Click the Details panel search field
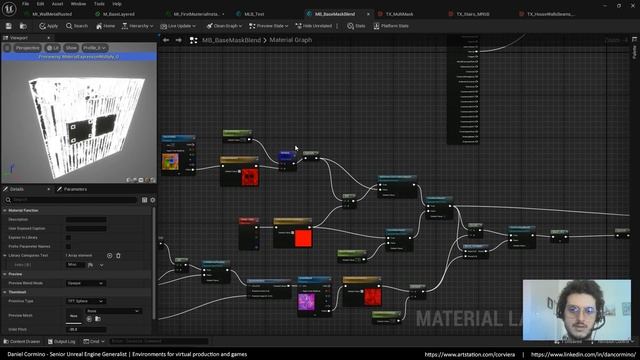 point(72,200)
